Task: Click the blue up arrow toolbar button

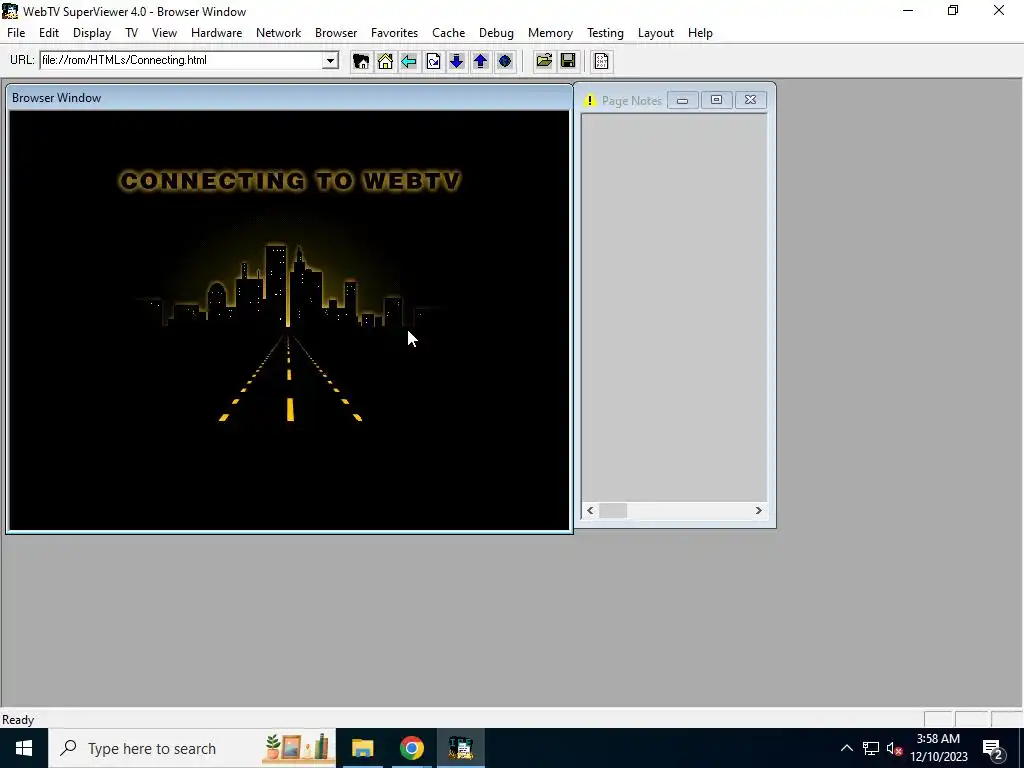Action: 481,61
